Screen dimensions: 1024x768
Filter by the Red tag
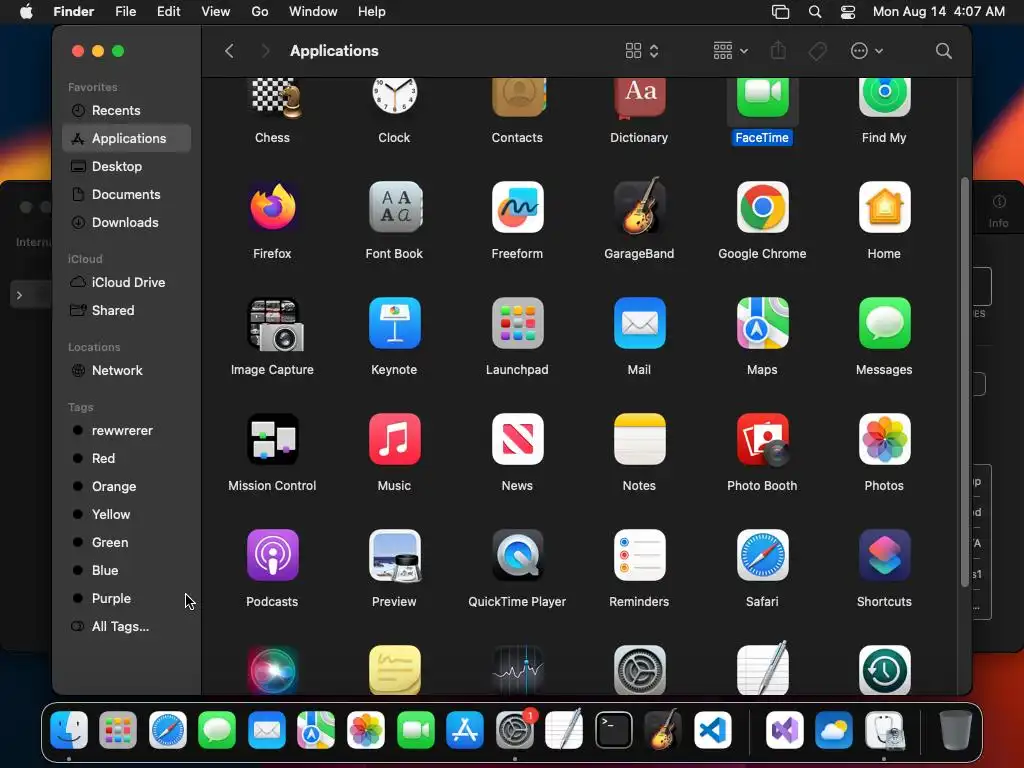(x=127, y=458)
